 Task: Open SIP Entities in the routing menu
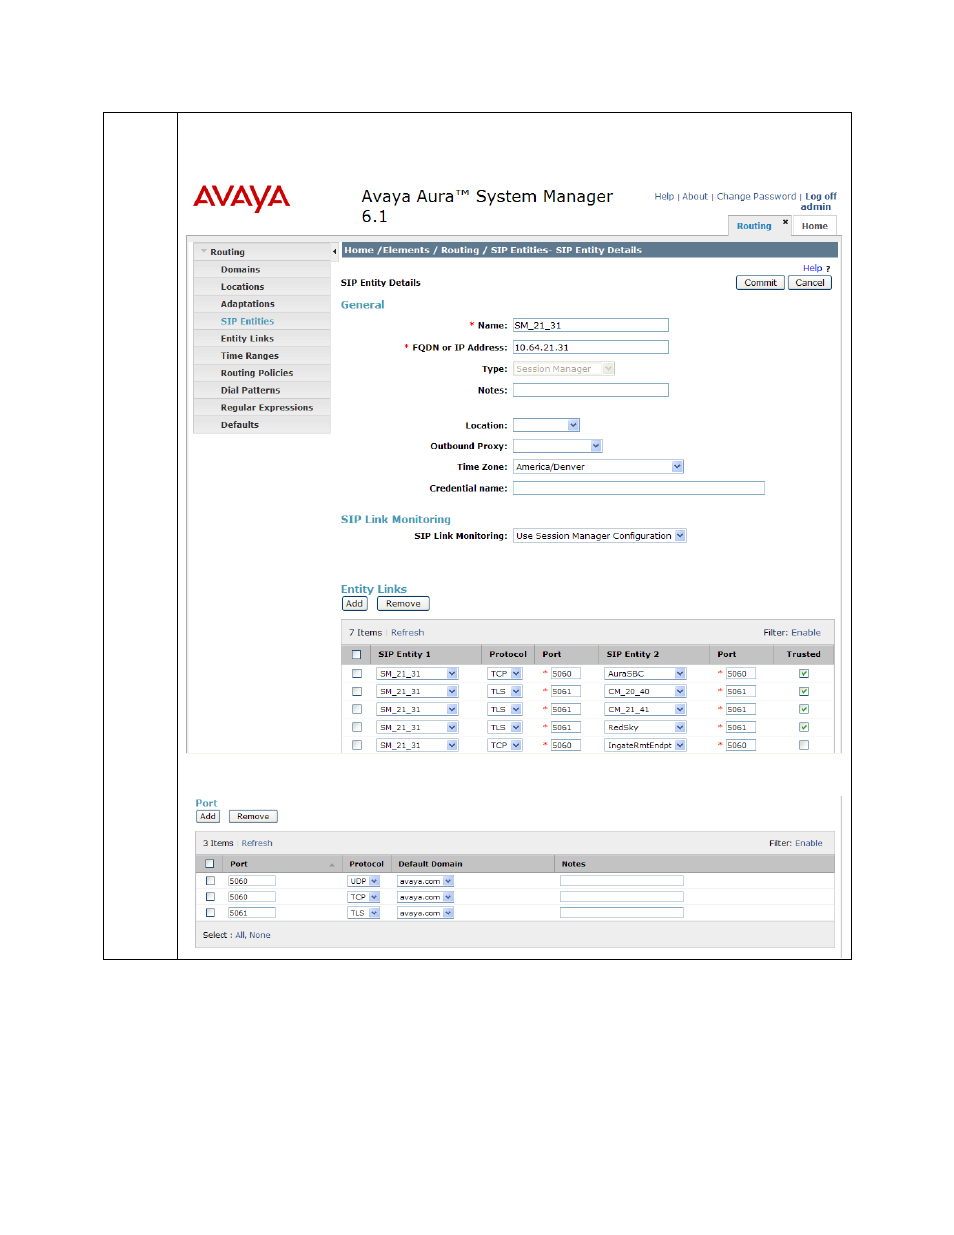tap(247, 321)
